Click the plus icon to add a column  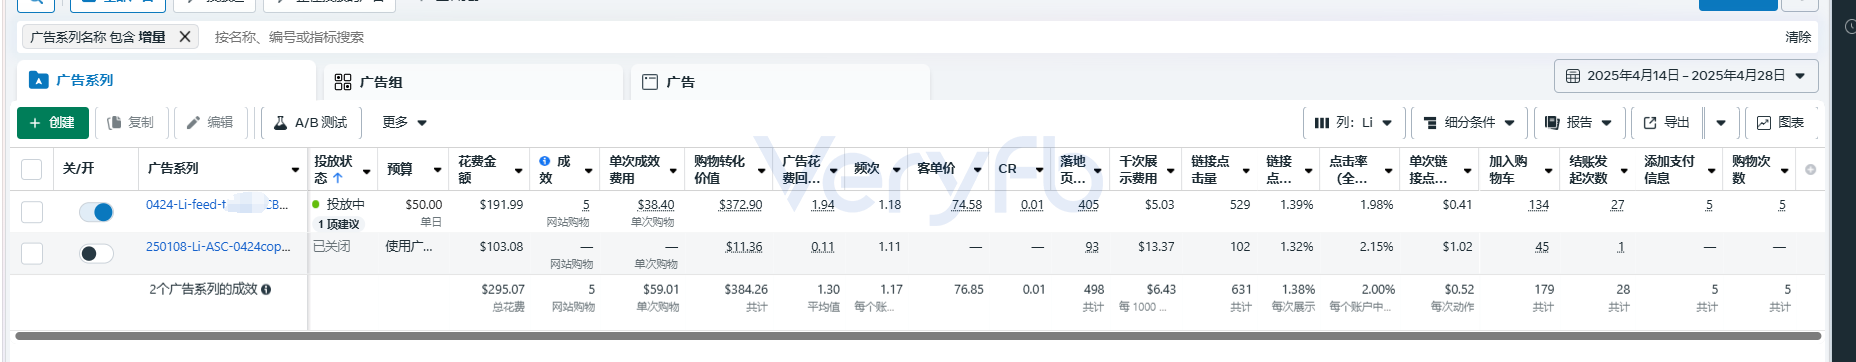click(1810, 169)
